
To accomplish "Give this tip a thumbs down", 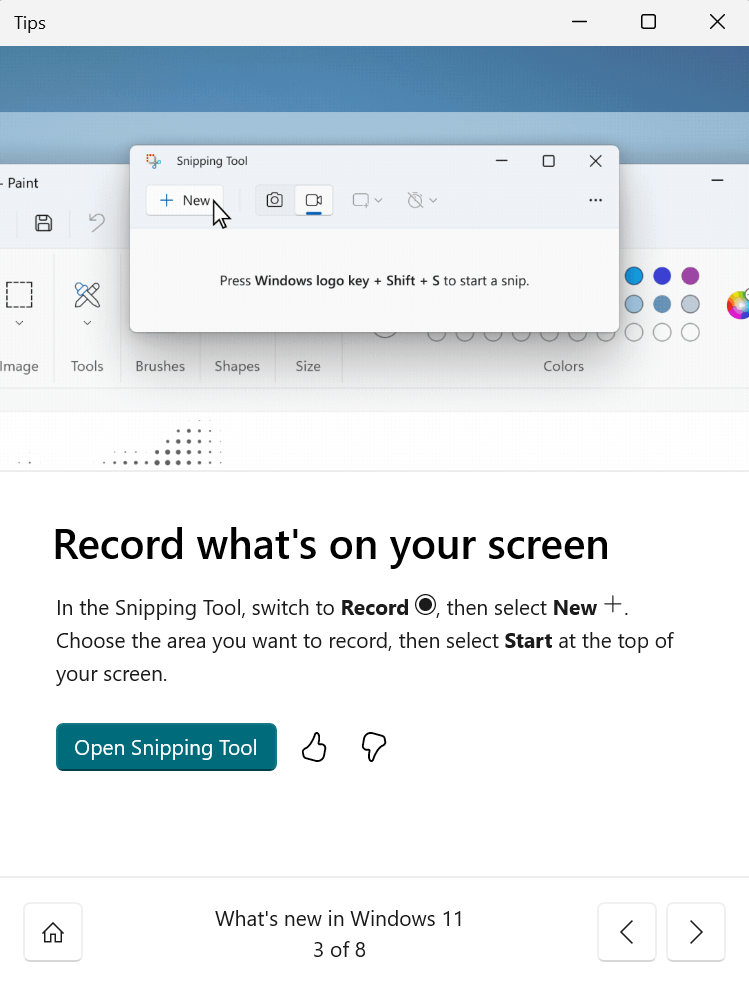I will coord(373,747).
